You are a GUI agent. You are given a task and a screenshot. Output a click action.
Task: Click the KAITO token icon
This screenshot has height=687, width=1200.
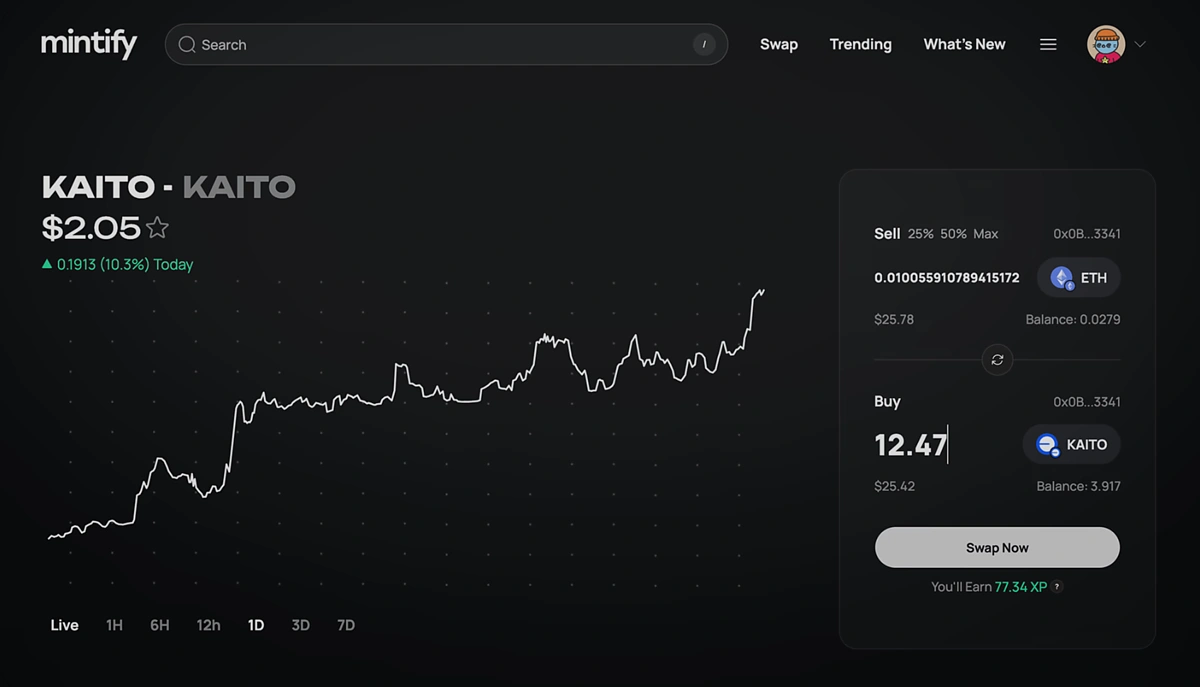pos(1046,444)
